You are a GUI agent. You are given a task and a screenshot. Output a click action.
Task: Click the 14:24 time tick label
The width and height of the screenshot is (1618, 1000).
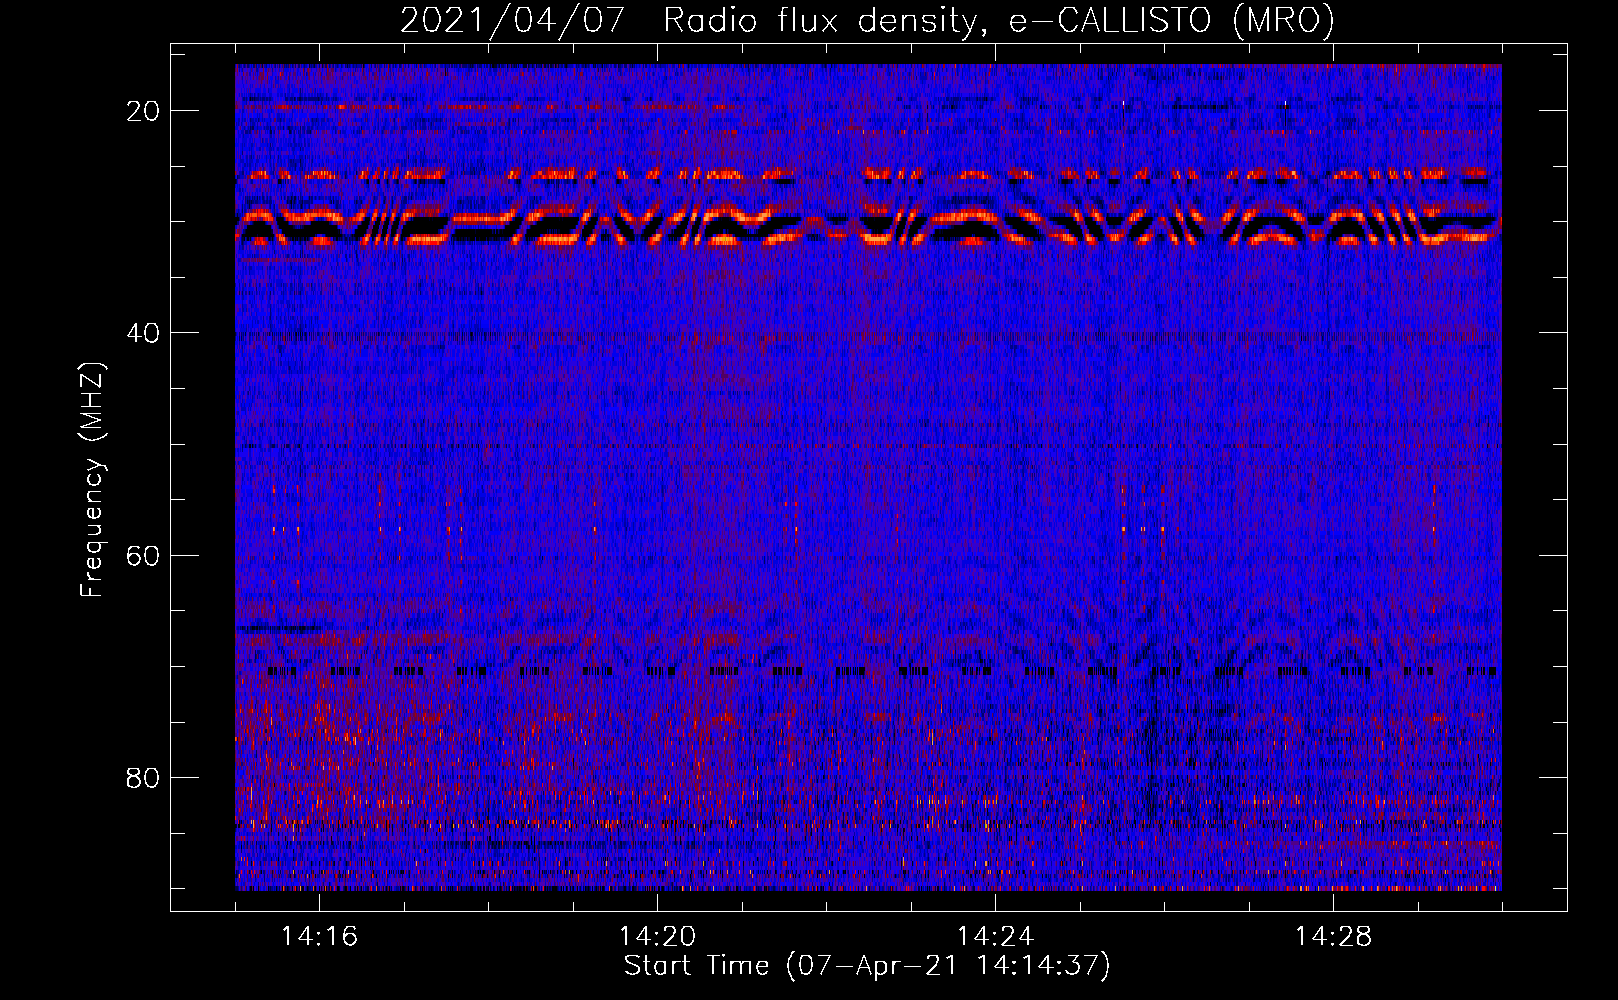[x=995, y=936]
